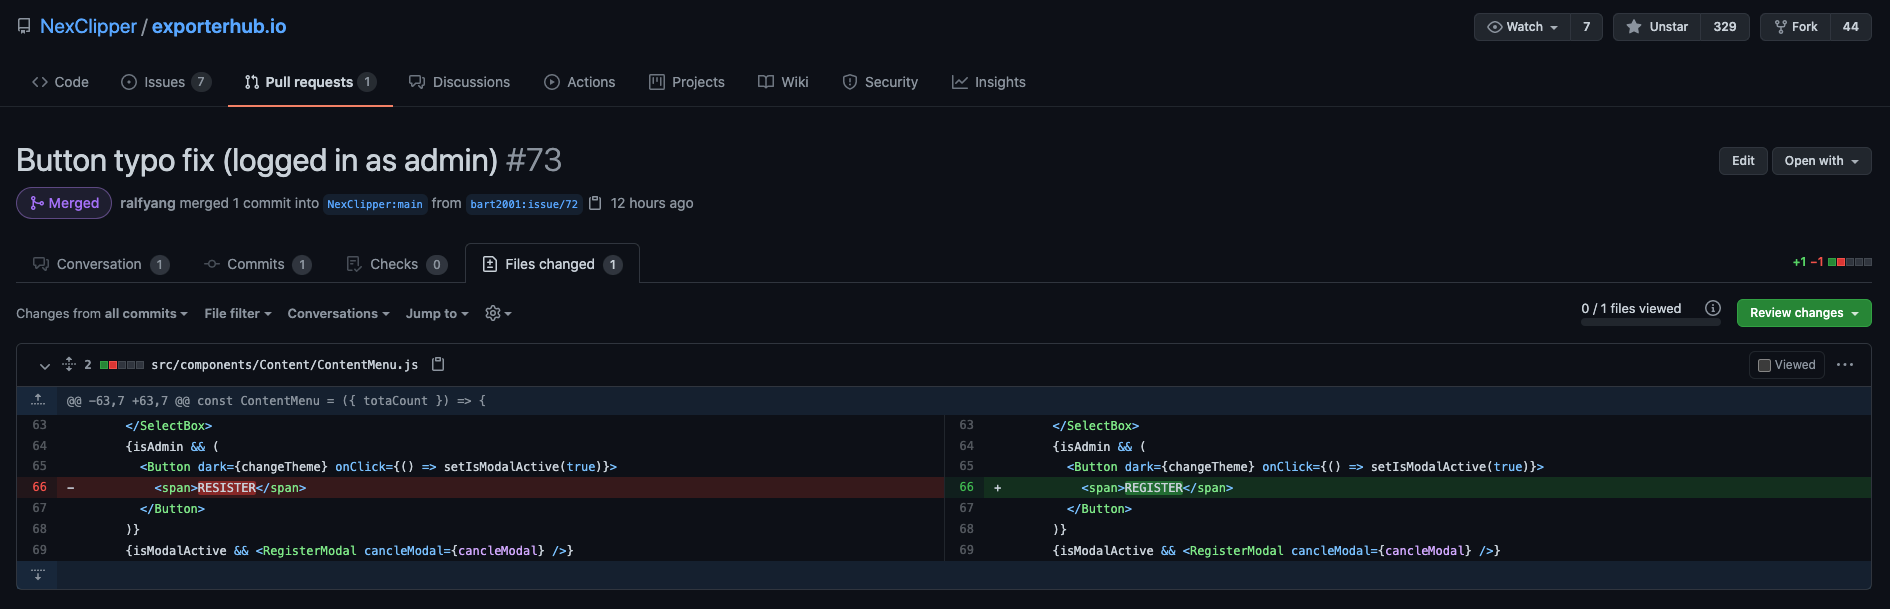Viewport: 1890px width, 609px height.
Task: View the 7 watchers count
Action: 1586,27
